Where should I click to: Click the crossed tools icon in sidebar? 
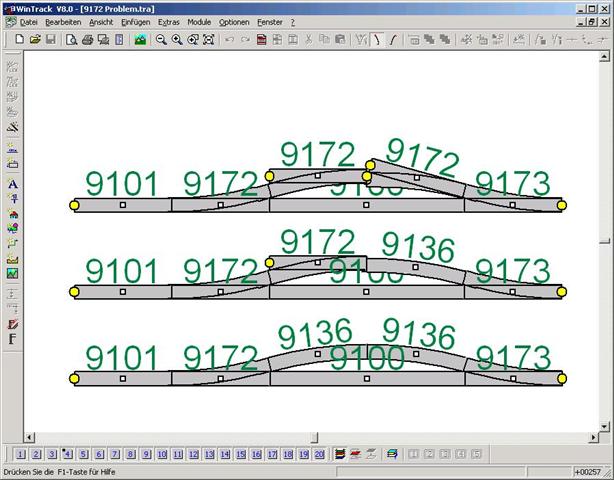(13, 127)
